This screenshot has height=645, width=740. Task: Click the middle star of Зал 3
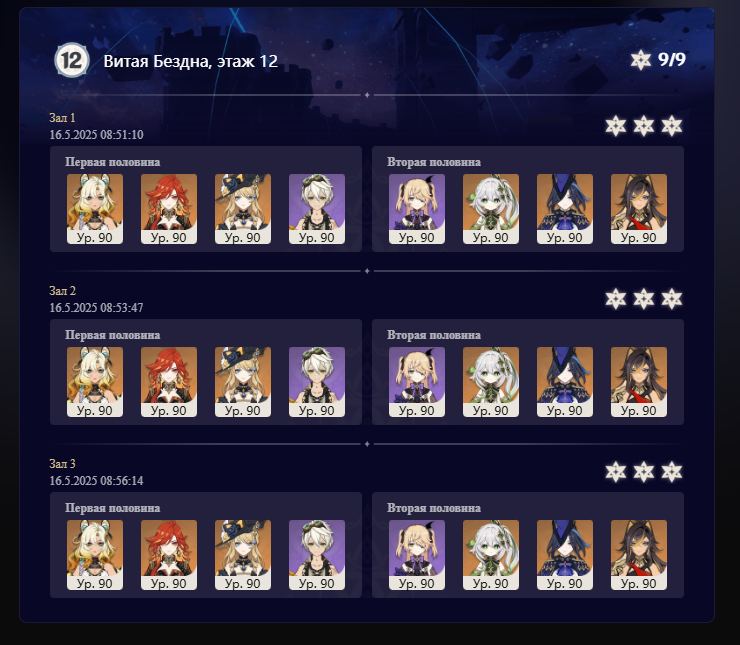643,472
